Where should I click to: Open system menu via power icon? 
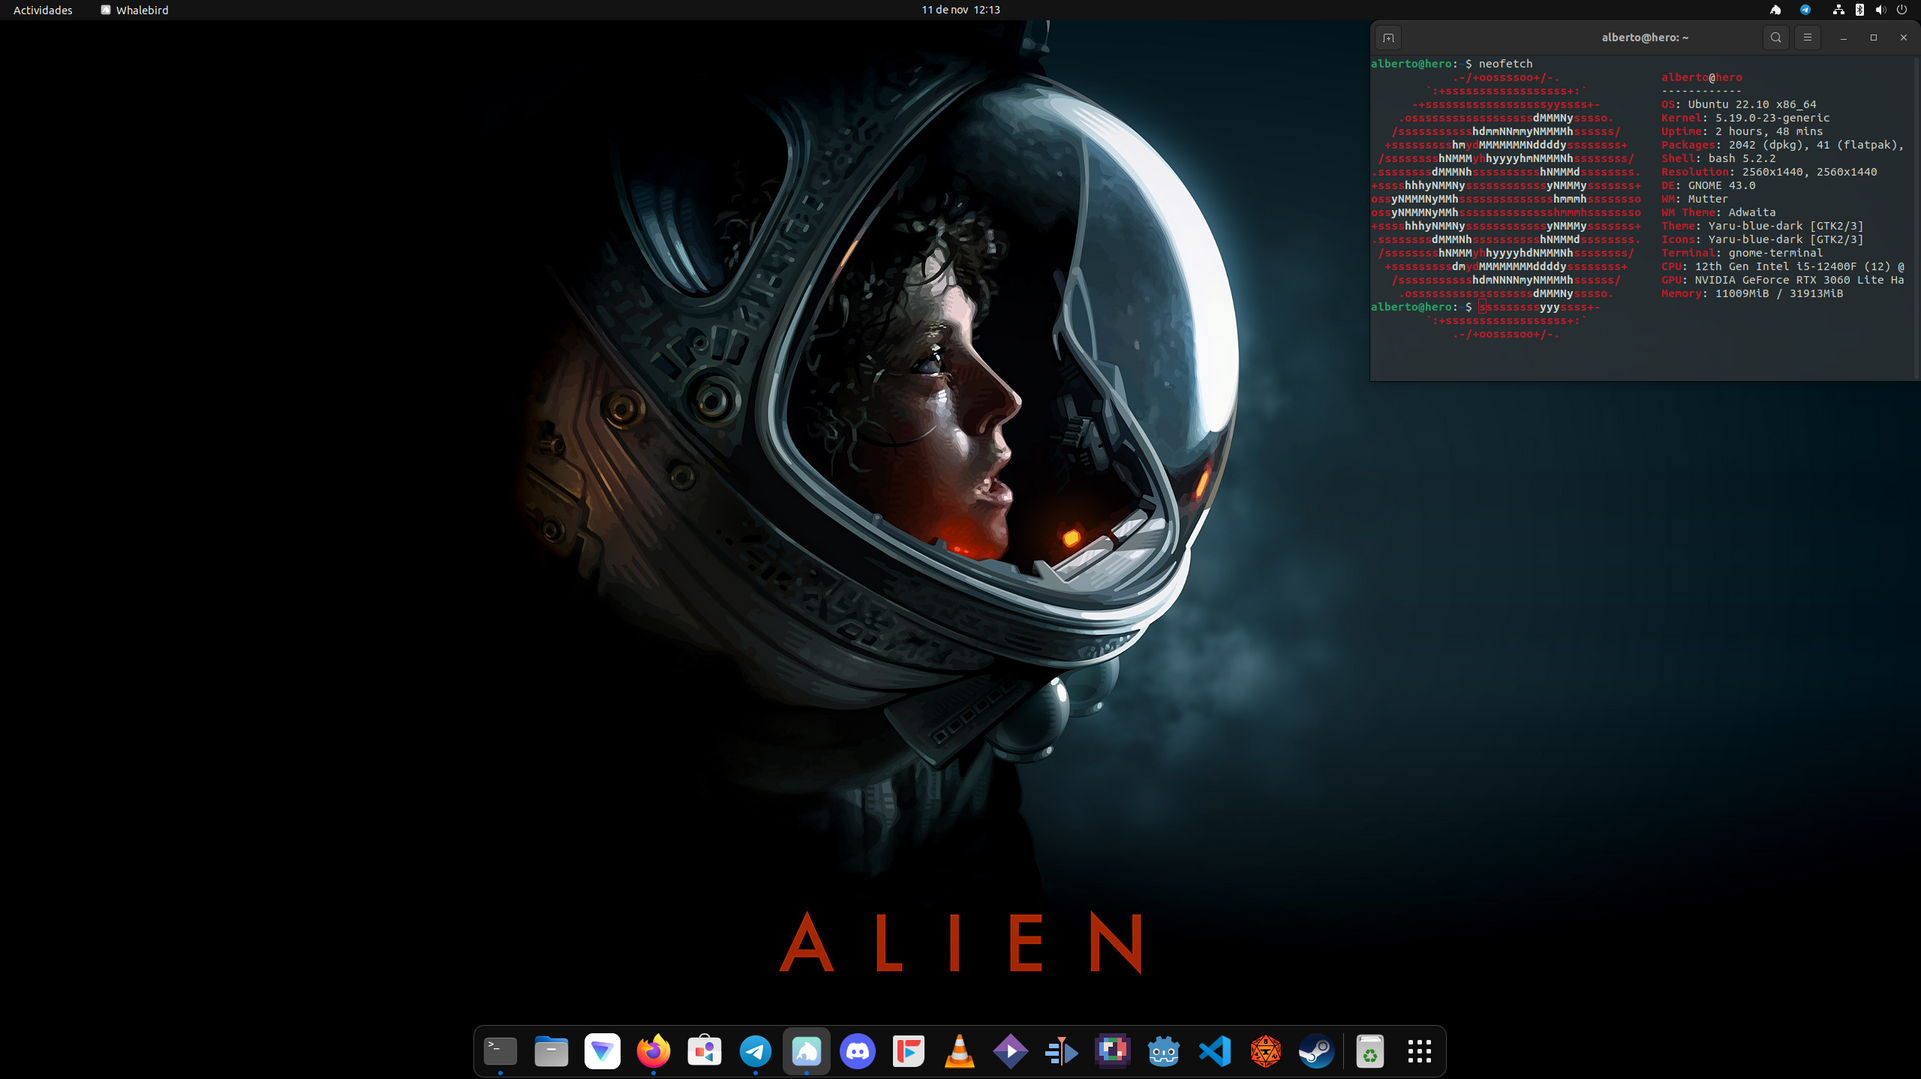click(1901, 10)
